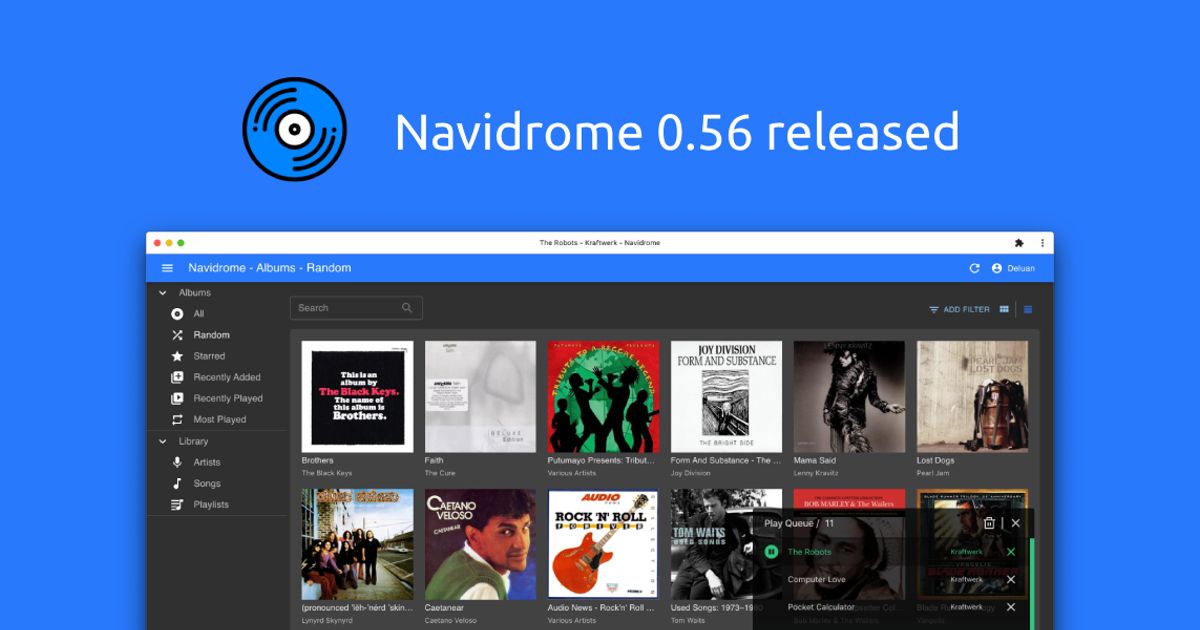Clear play queue with trash icon

[x=989, y=523]
